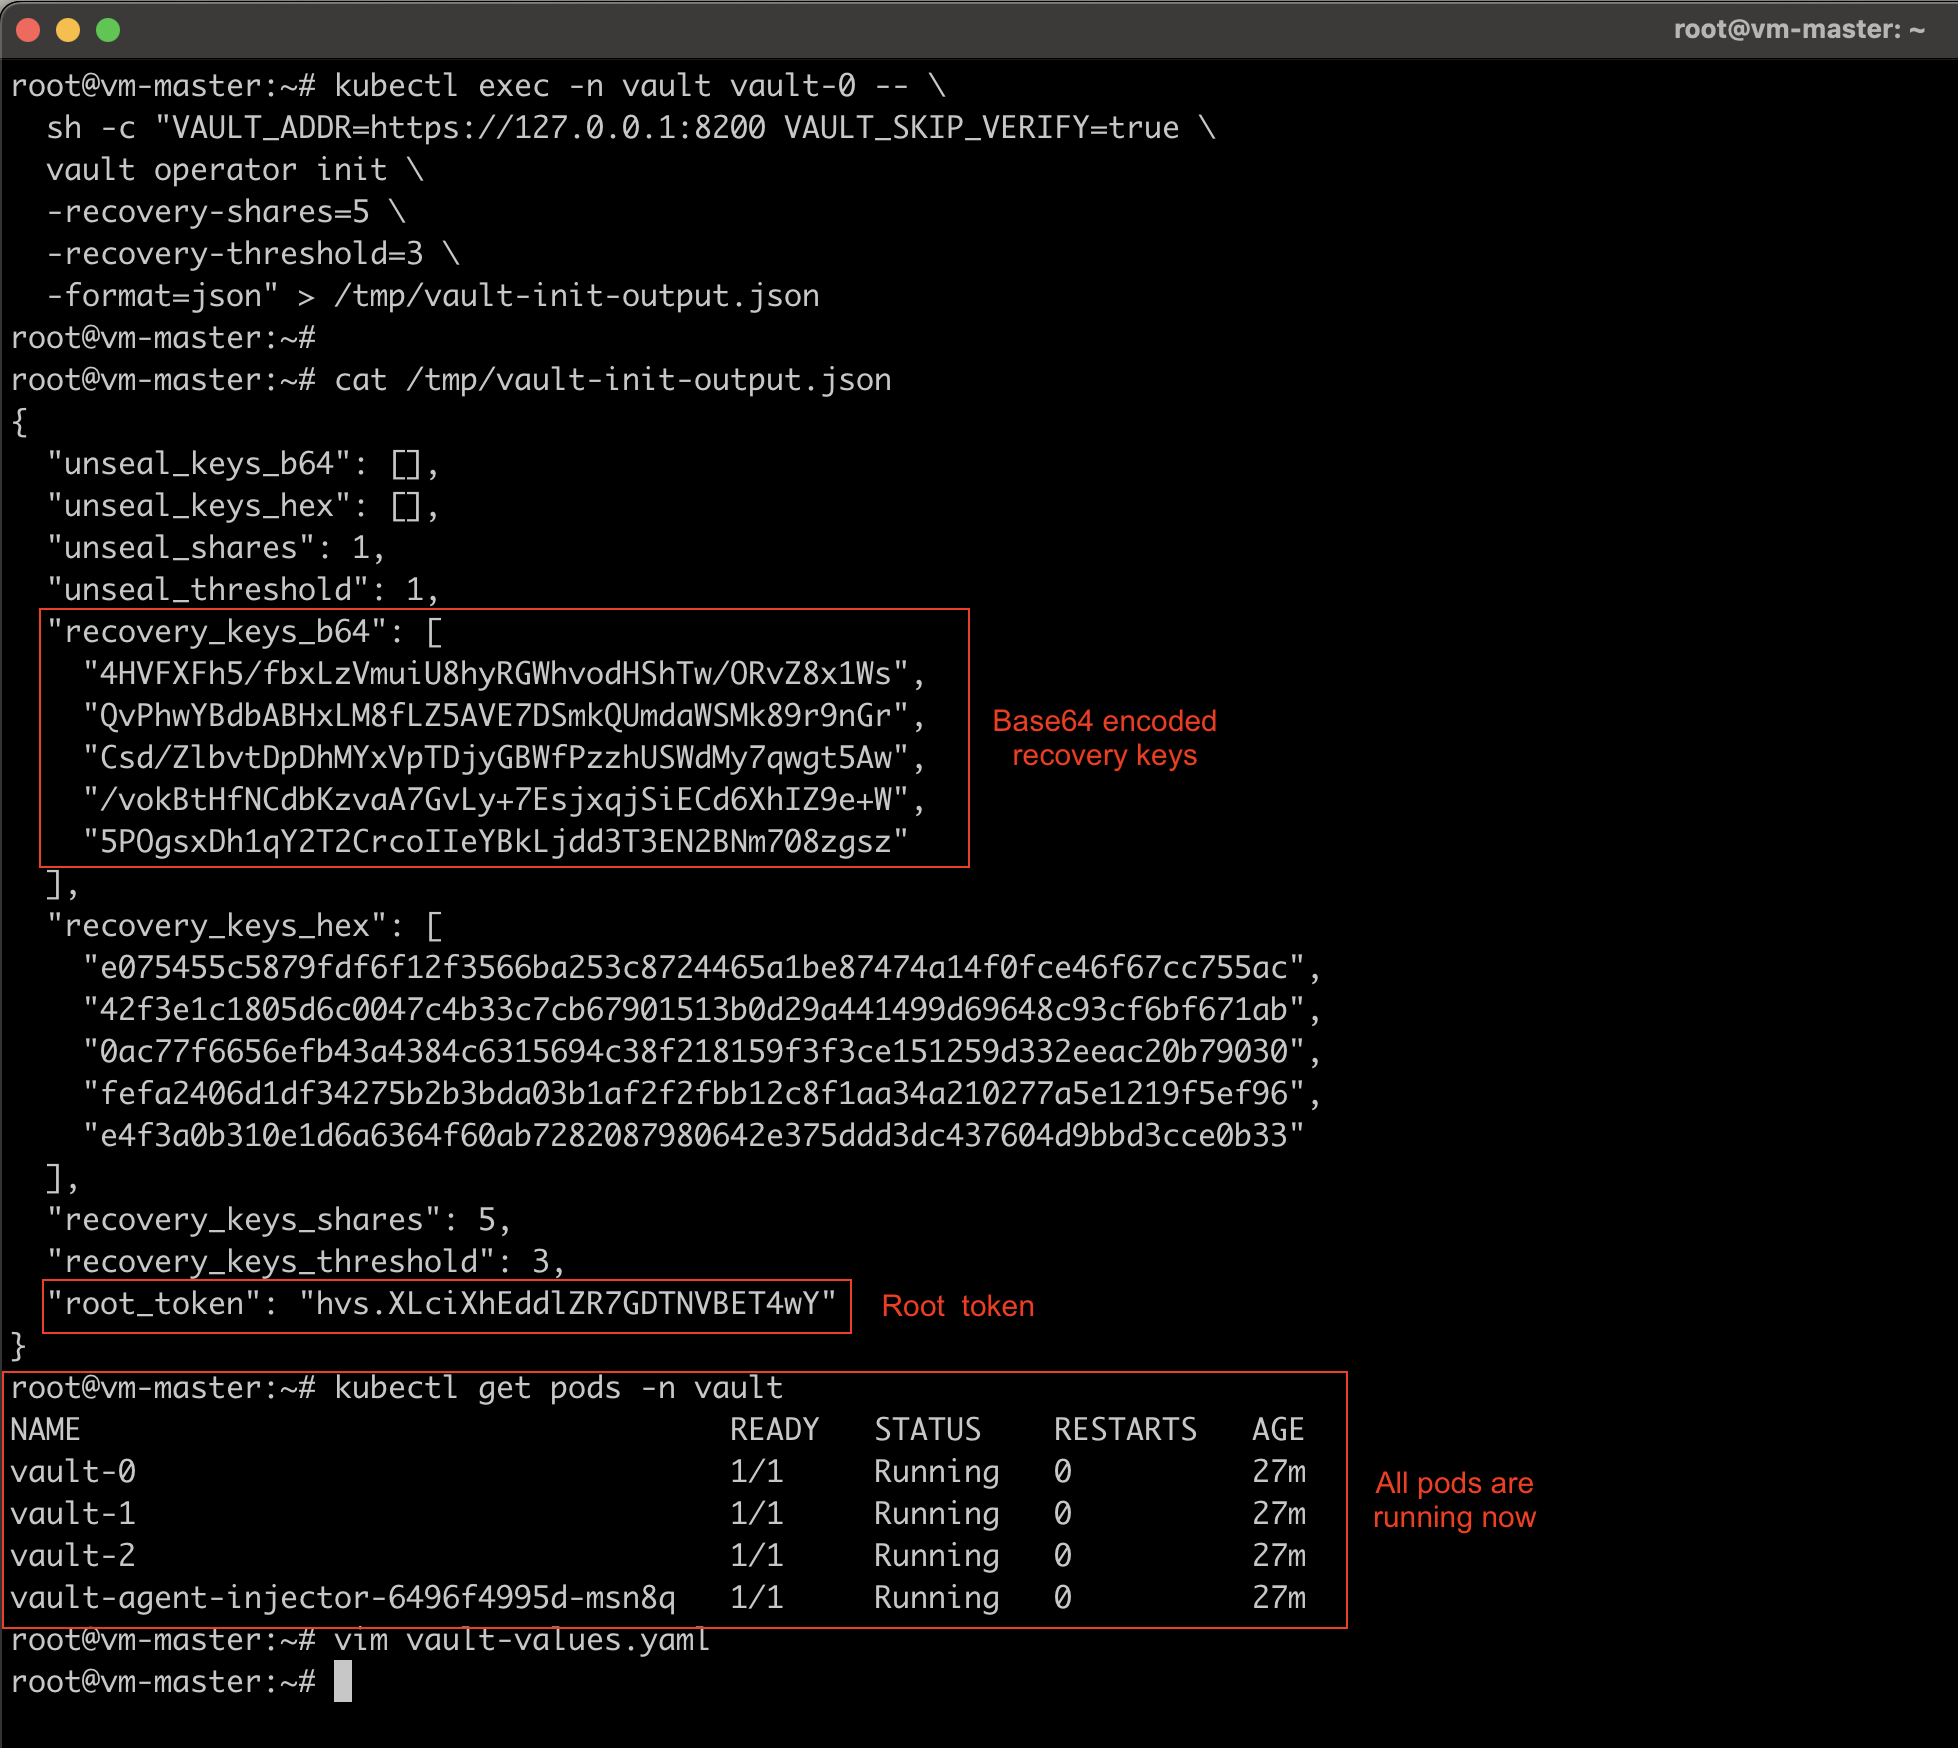Click the hex recovery key starting e075455c
This screenshot has width=1958, height=1748.
coord(694,967)
